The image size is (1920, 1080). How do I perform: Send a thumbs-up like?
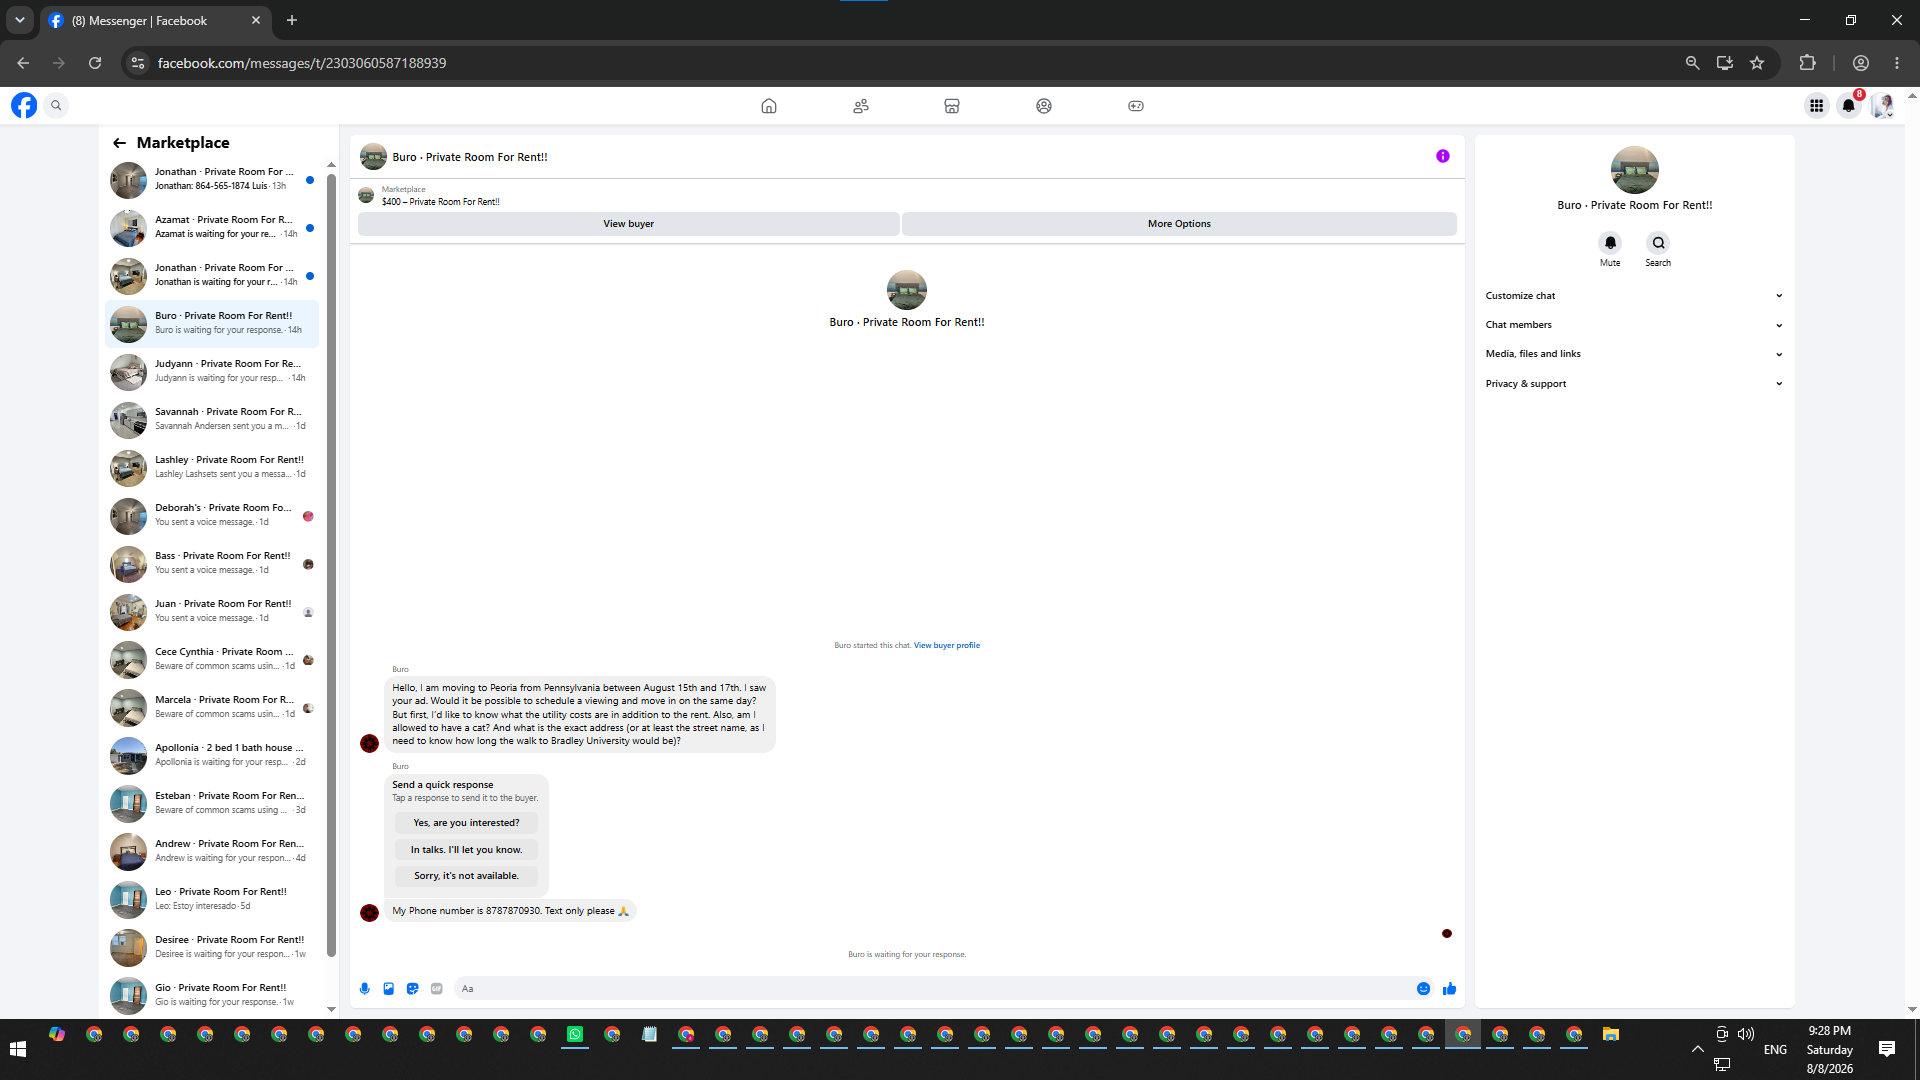(1449, 989)
